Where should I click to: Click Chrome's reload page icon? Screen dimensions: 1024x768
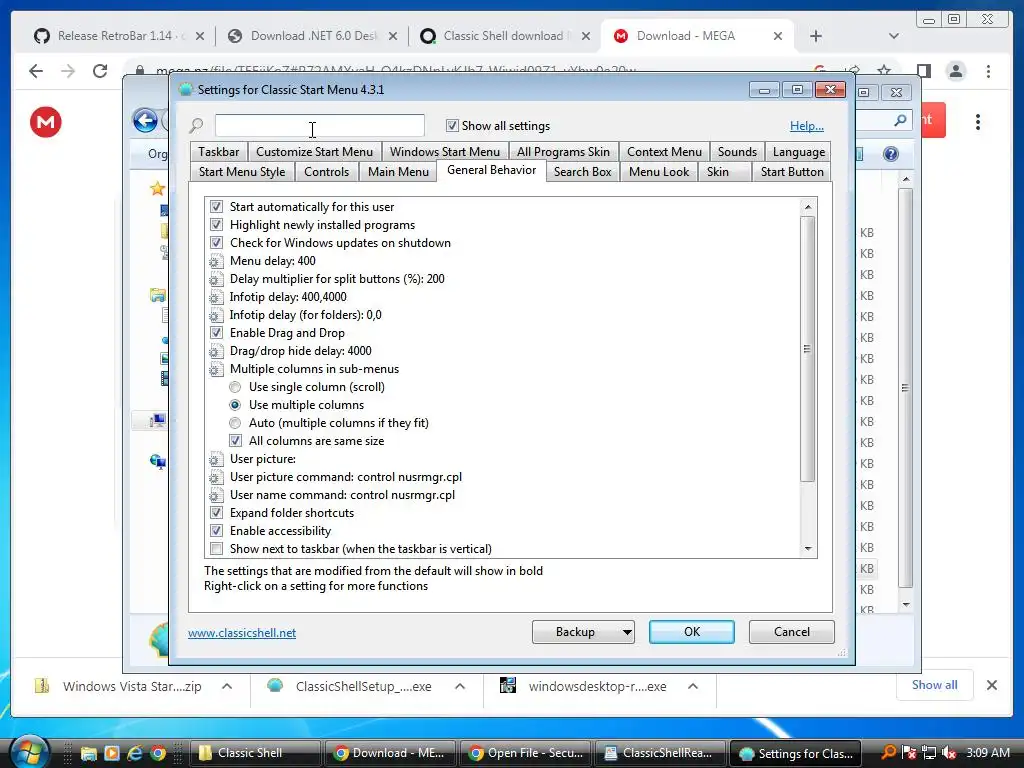pyautogui.click(x=100, y=71)
